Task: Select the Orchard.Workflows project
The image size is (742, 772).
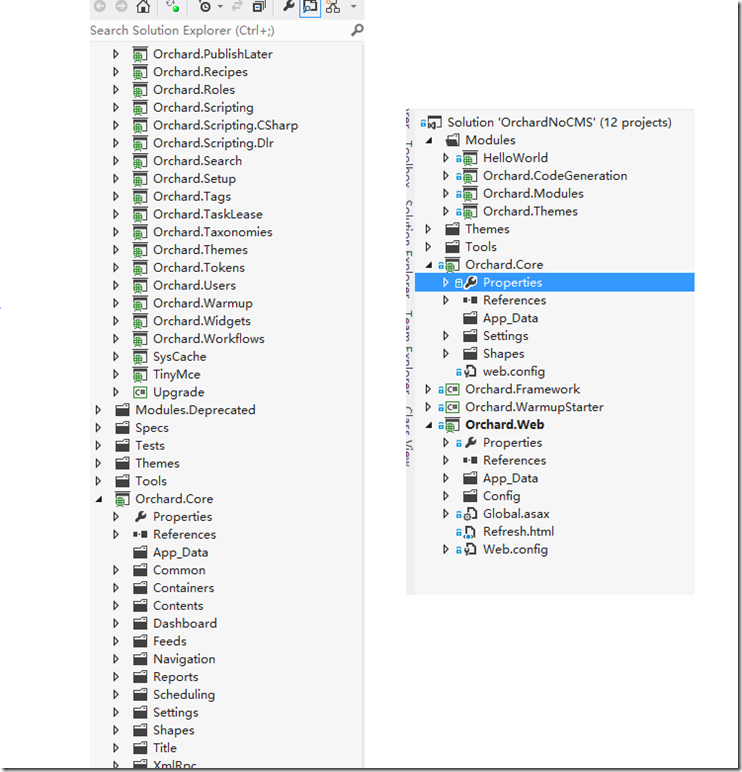Action: pos(209,339)
